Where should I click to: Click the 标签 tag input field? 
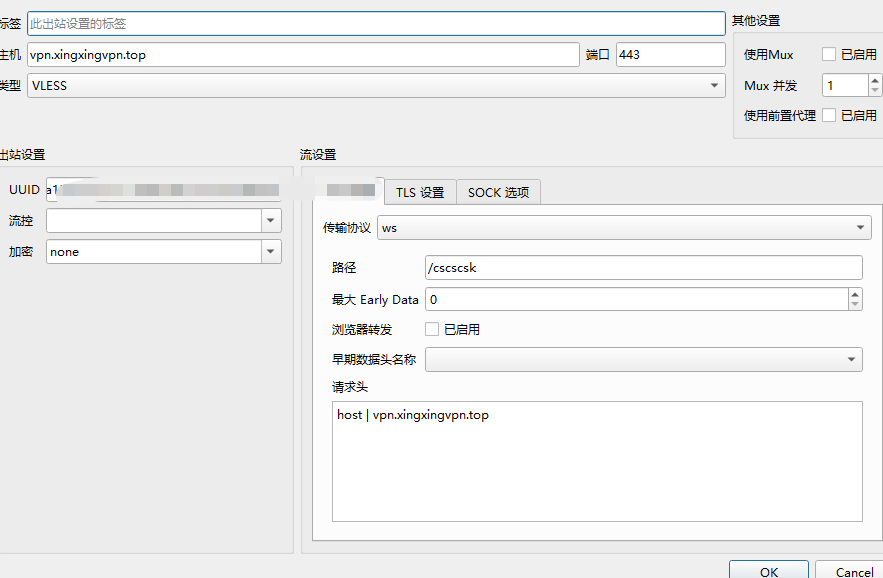375,23
